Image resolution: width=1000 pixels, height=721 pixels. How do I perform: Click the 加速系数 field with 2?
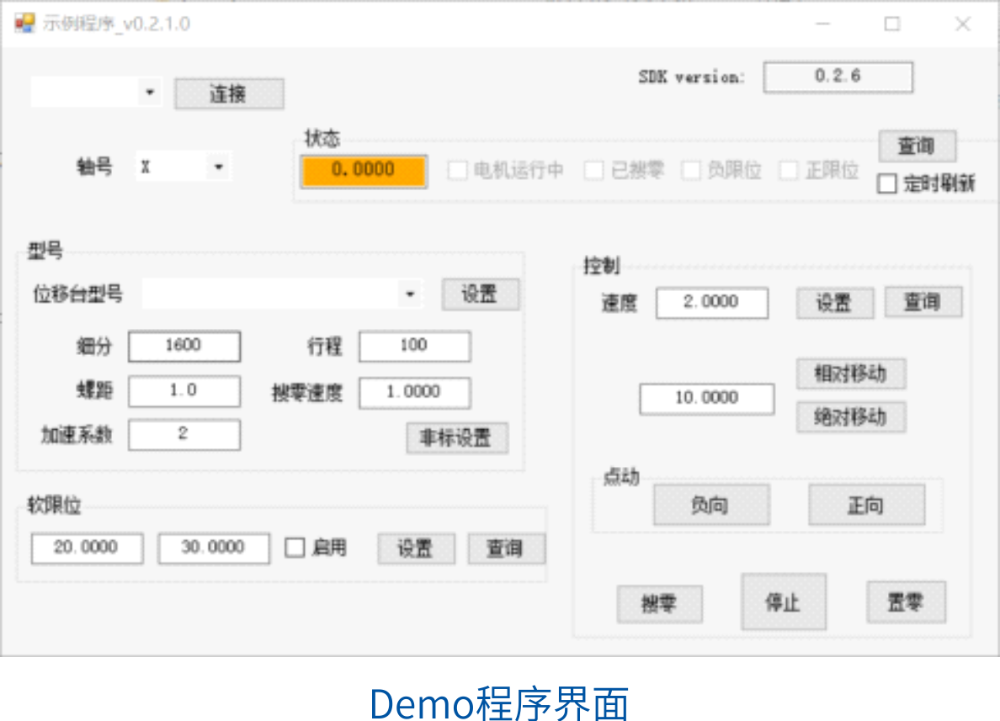[x=184, y=434]
